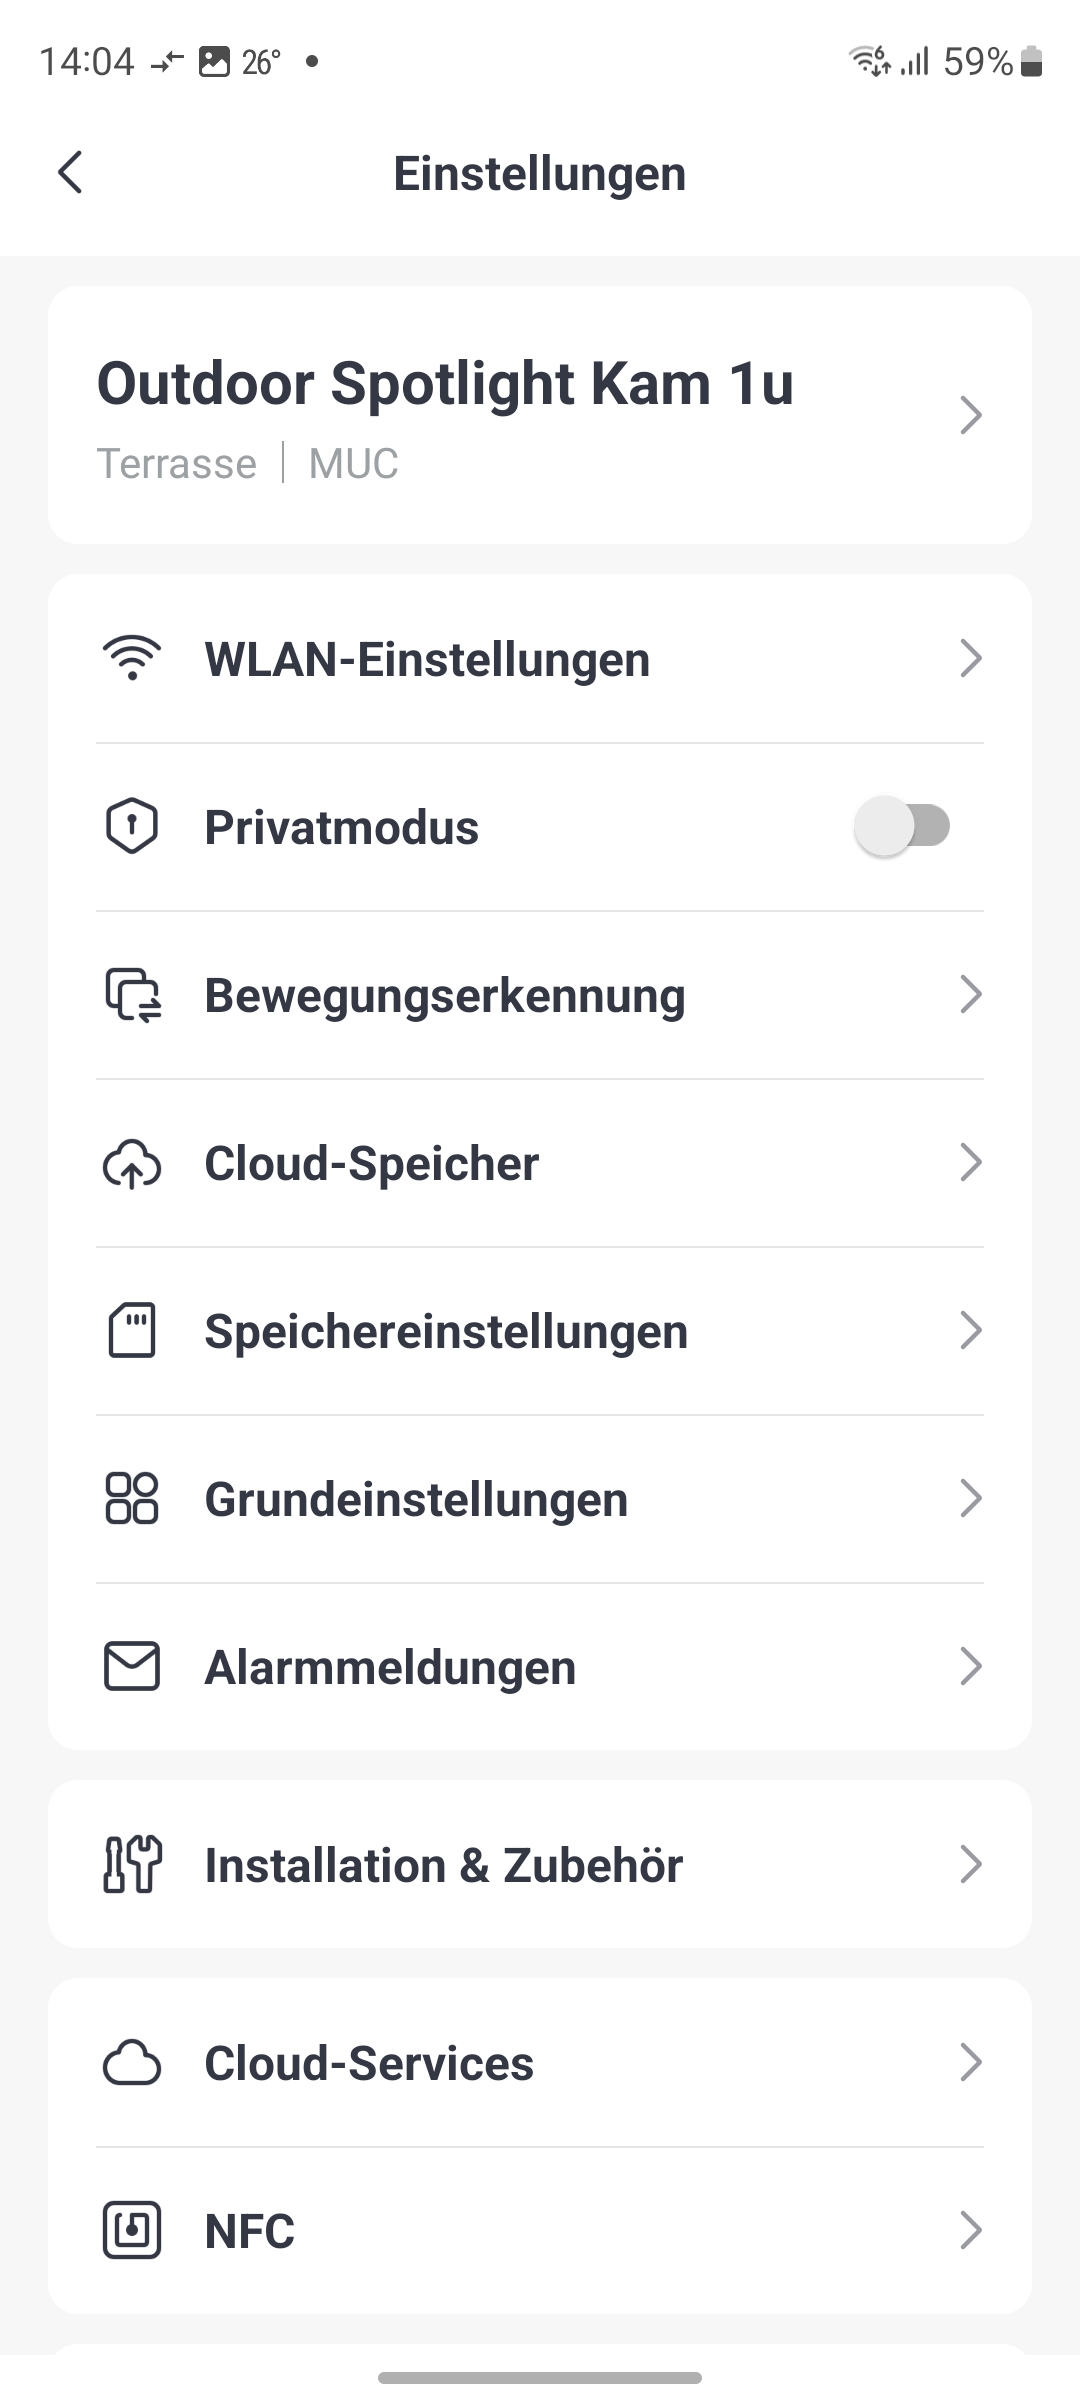This screenshot has height=2400, width=1080.
Task: Go back using the header arrow
Action: [70, 173]
